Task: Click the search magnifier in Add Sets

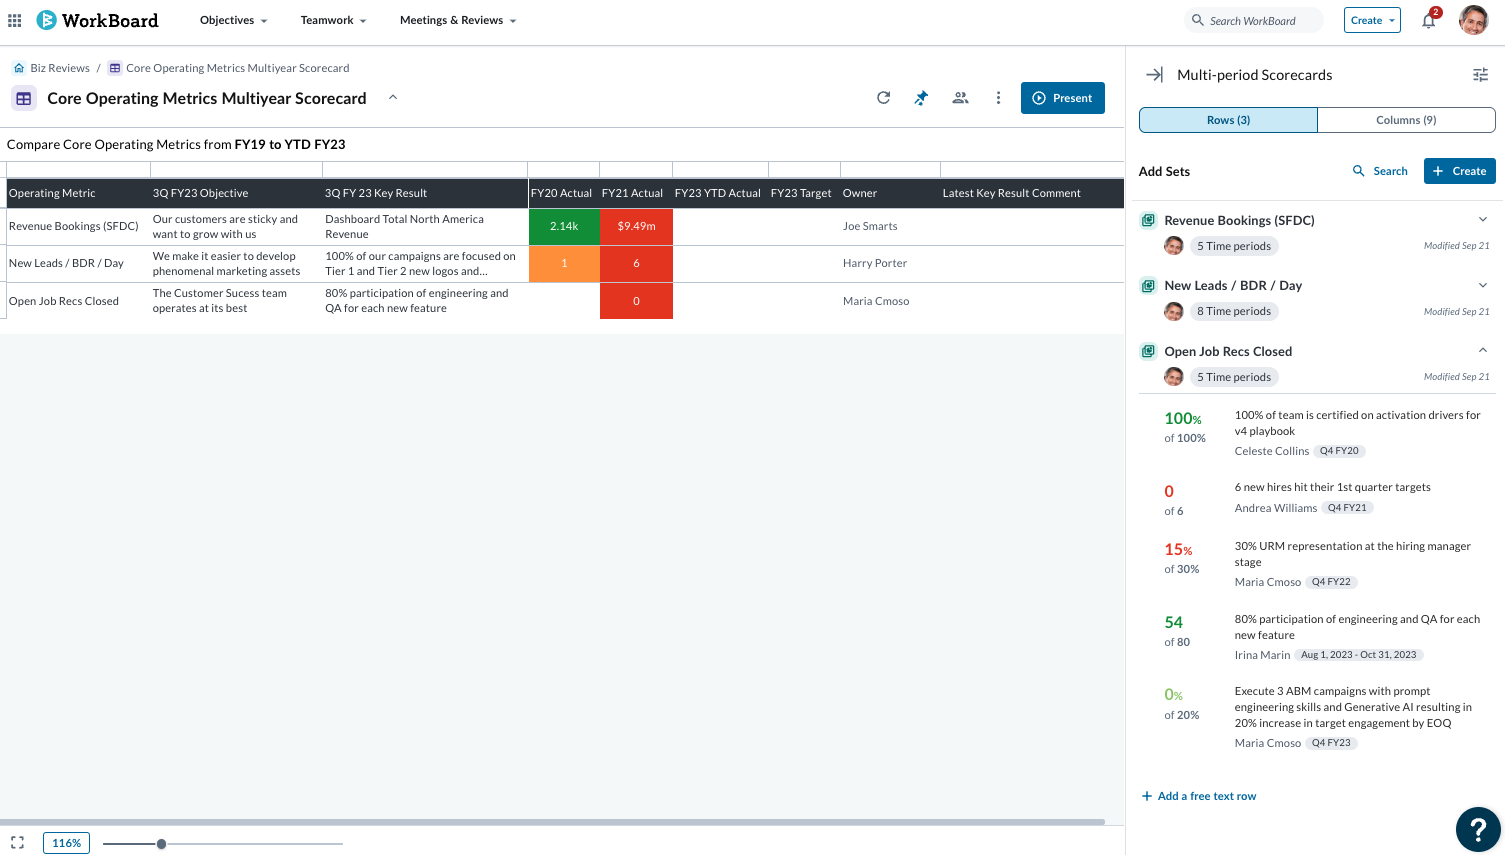Action: coord(1359,171)
